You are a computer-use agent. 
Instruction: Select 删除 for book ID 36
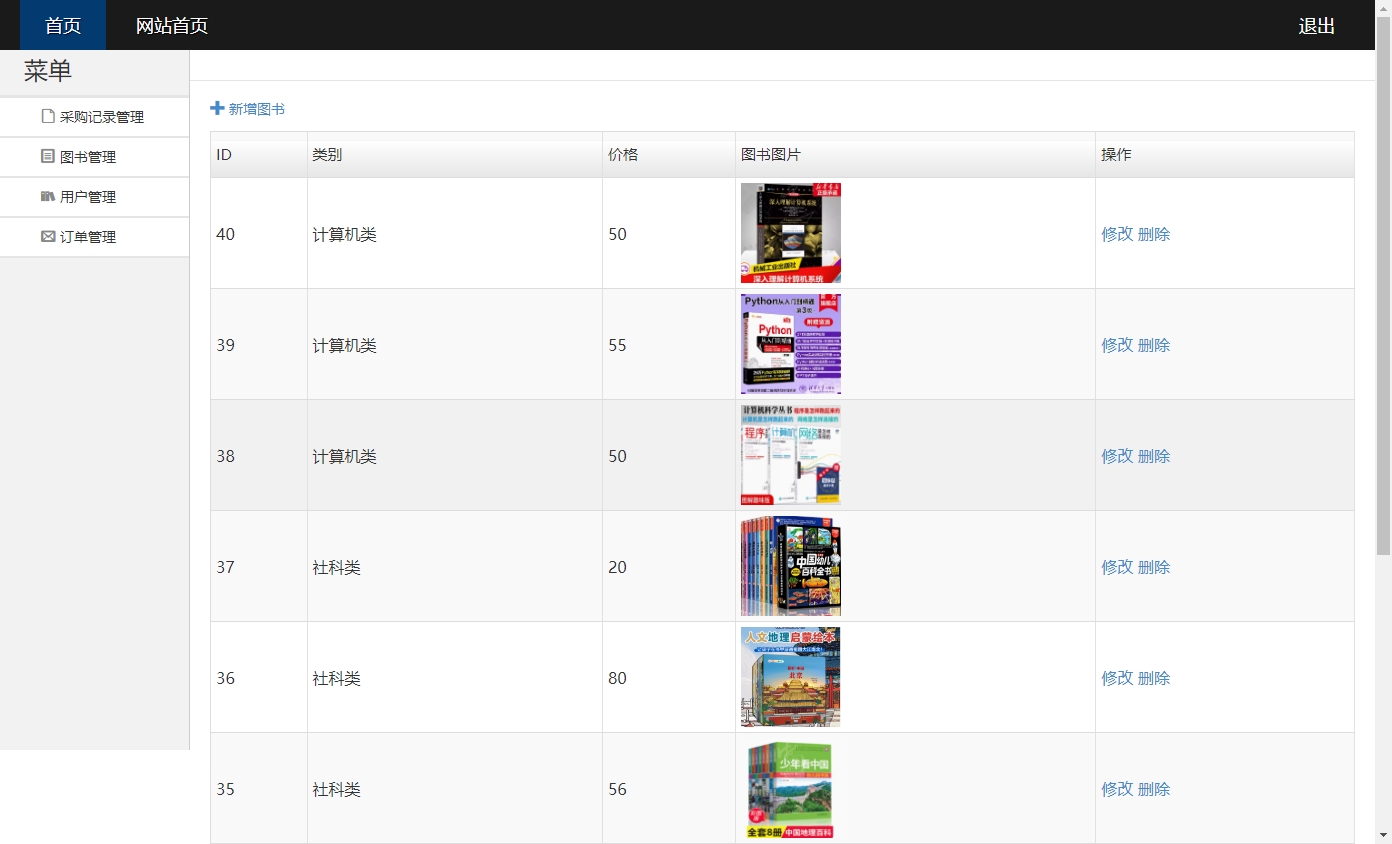pyautogui.click(x=1154, y=678)
